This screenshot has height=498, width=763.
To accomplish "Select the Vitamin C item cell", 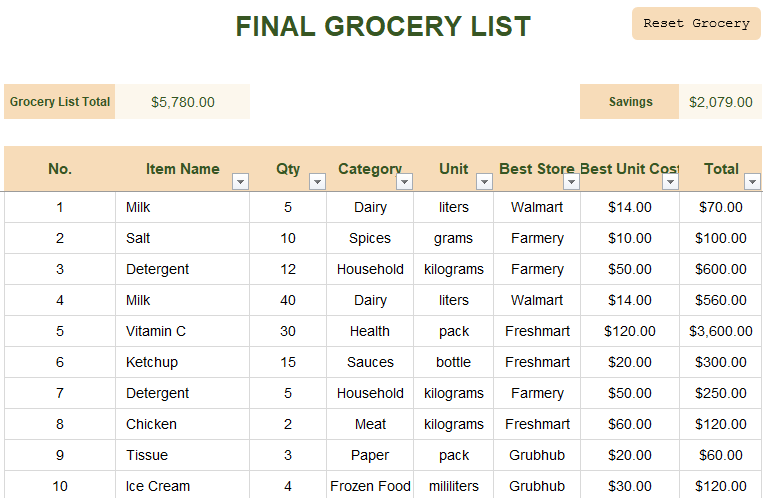I will pyautogui.click(x=156, y=331).
